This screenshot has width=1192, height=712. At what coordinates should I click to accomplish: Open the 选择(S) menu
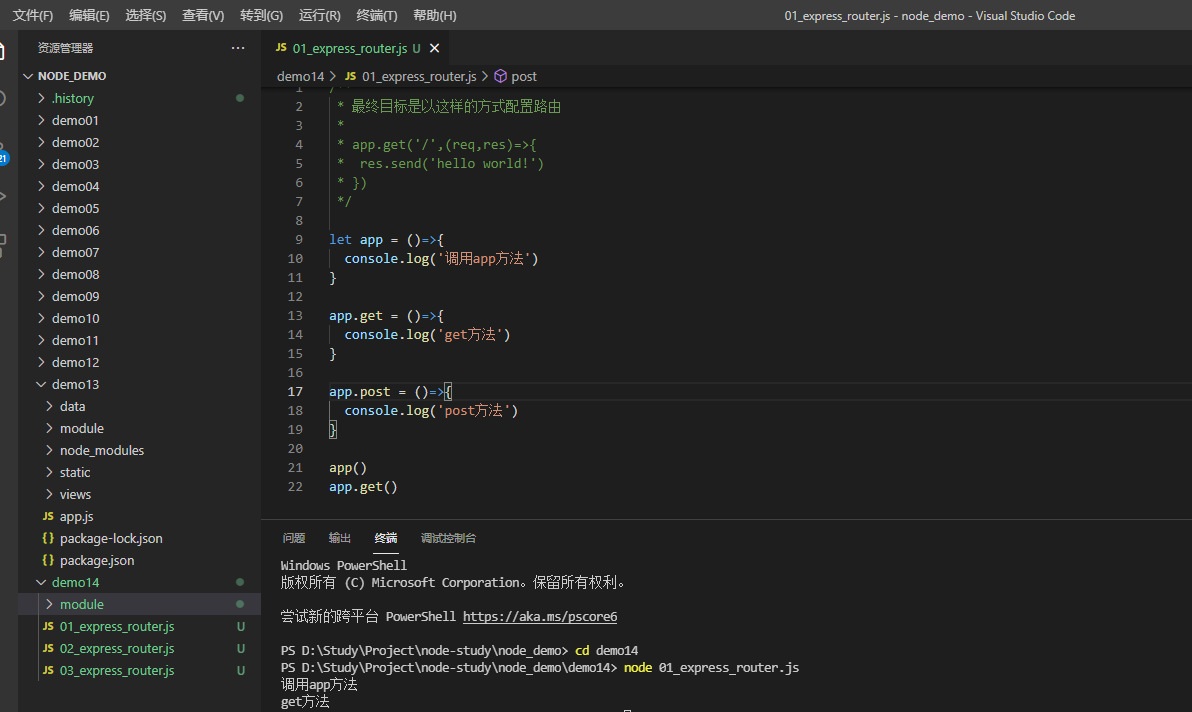145,15
